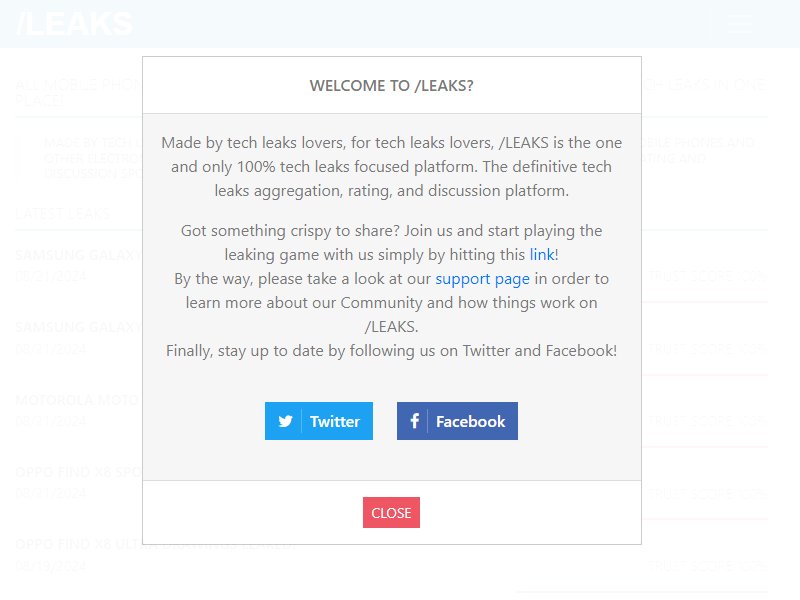Viewport: 800px width, 600px height.
Task: Click the Facebook 'f' logo icon
Action: coord(414,421)
